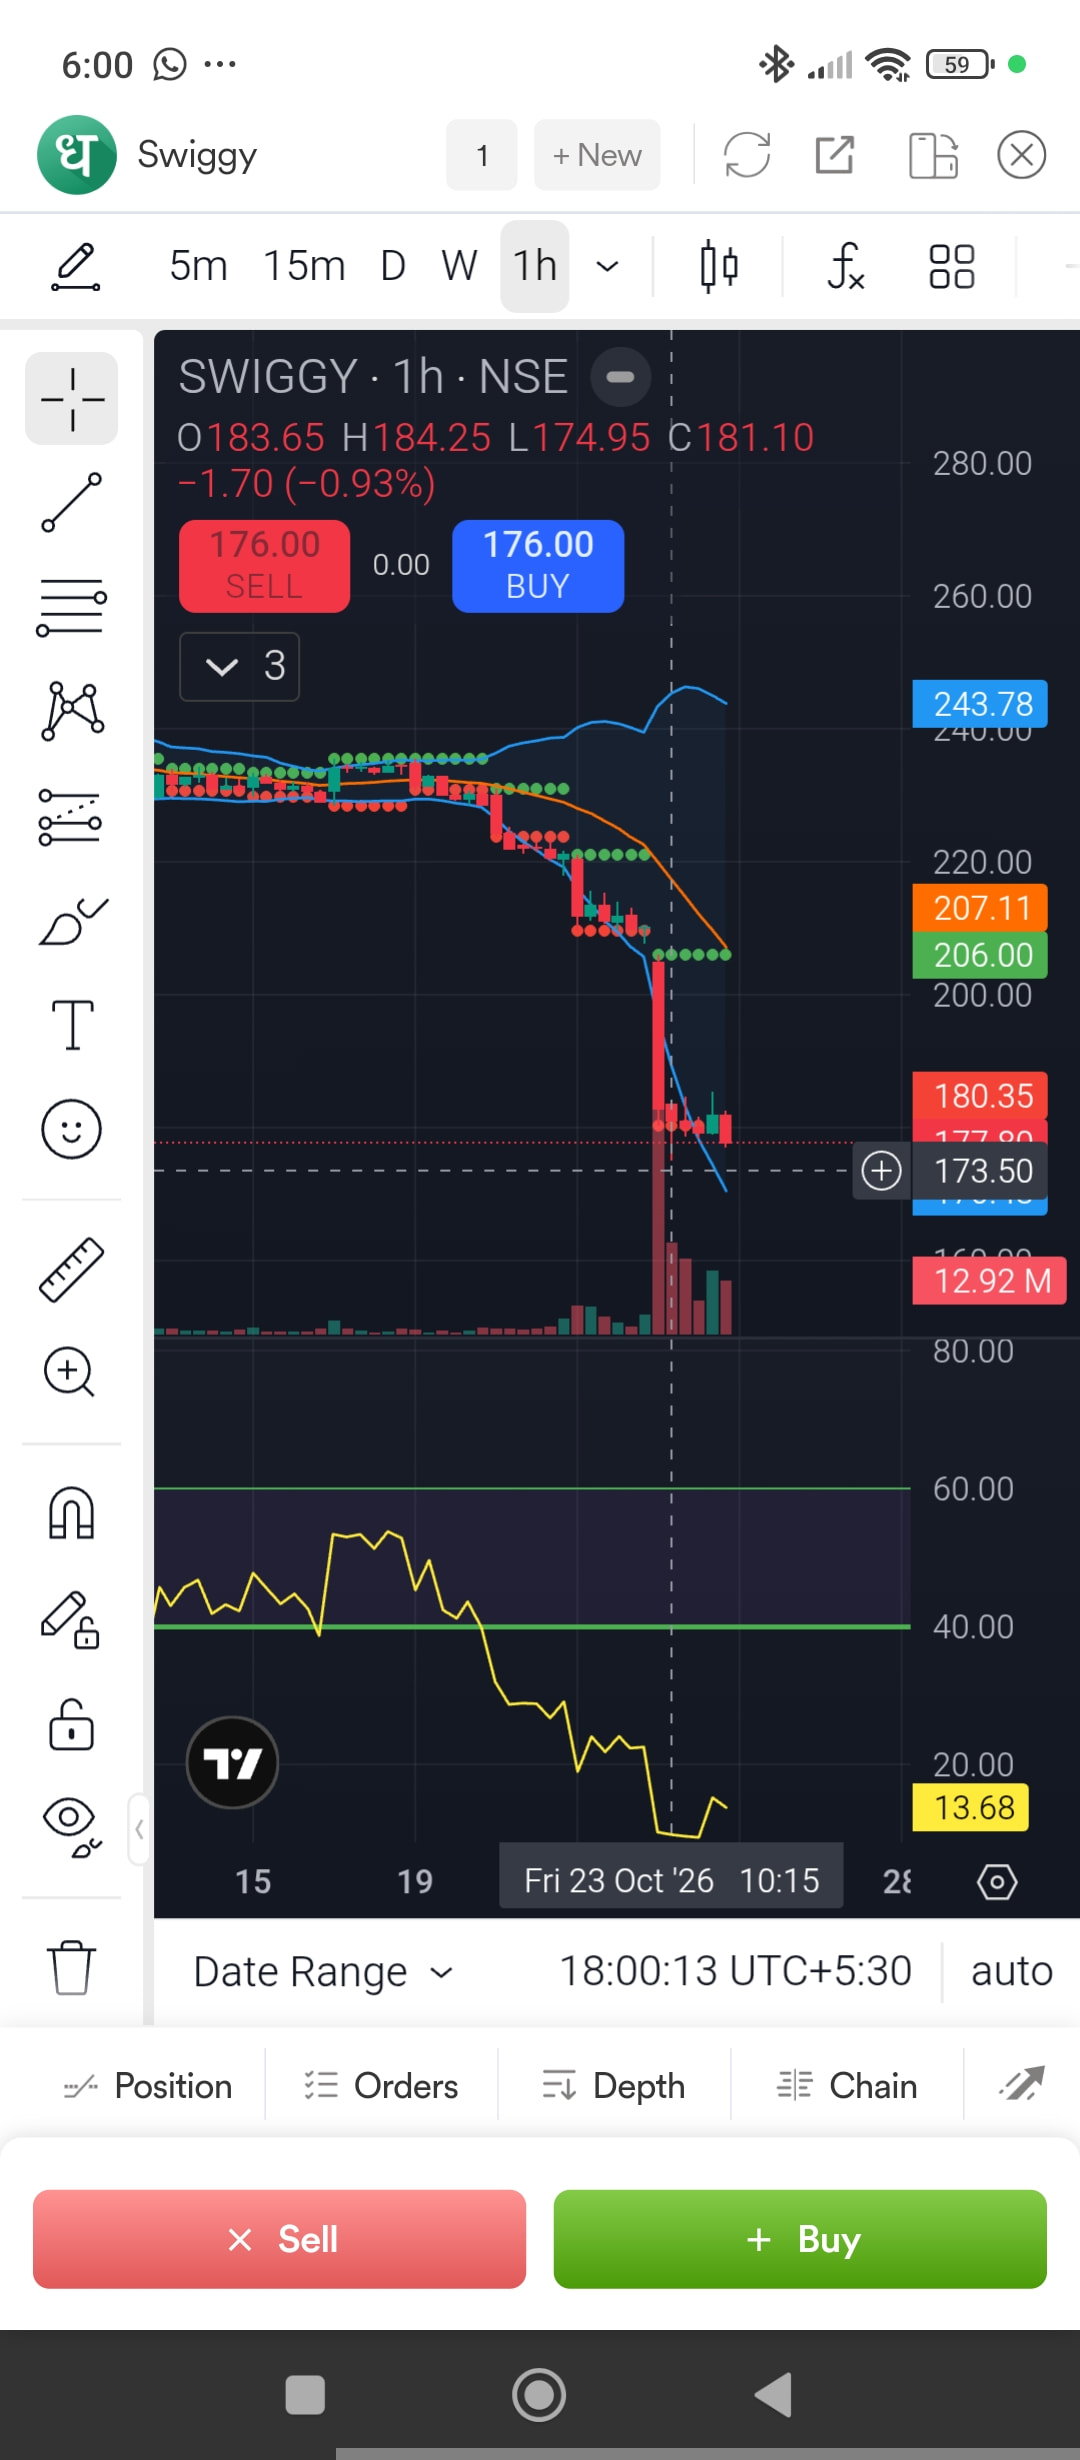The image size is (1080, 2460).
Task: Toggle the side panel layout icon
Action: pyautogui.click(x=933, y=155)
